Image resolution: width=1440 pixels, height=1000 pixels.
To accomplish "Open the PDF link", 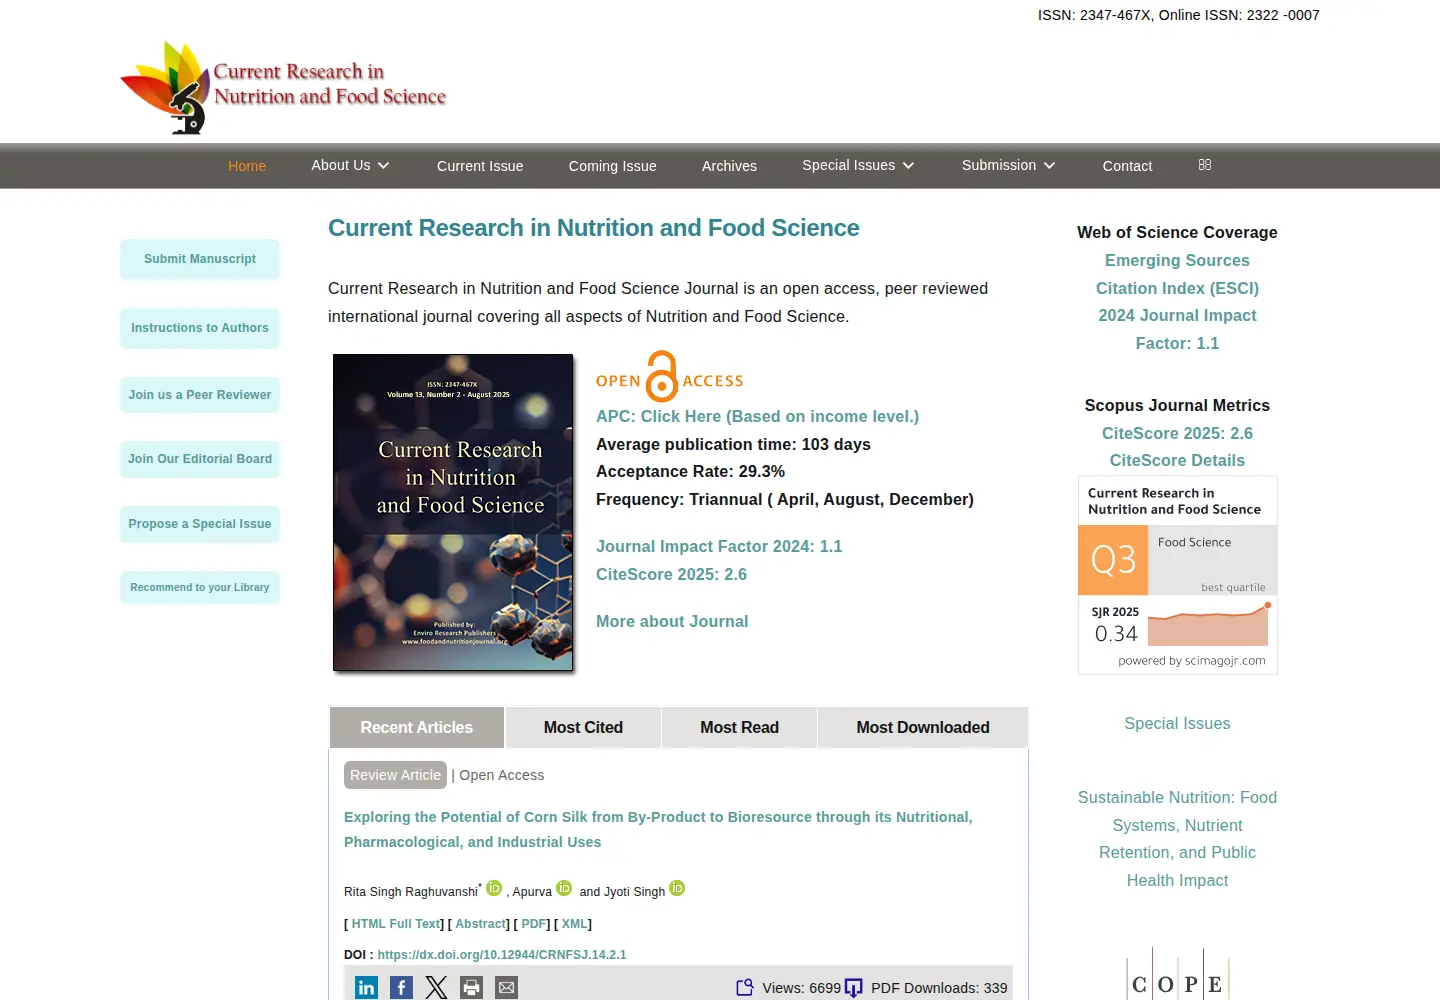I will tap(534, 924).
